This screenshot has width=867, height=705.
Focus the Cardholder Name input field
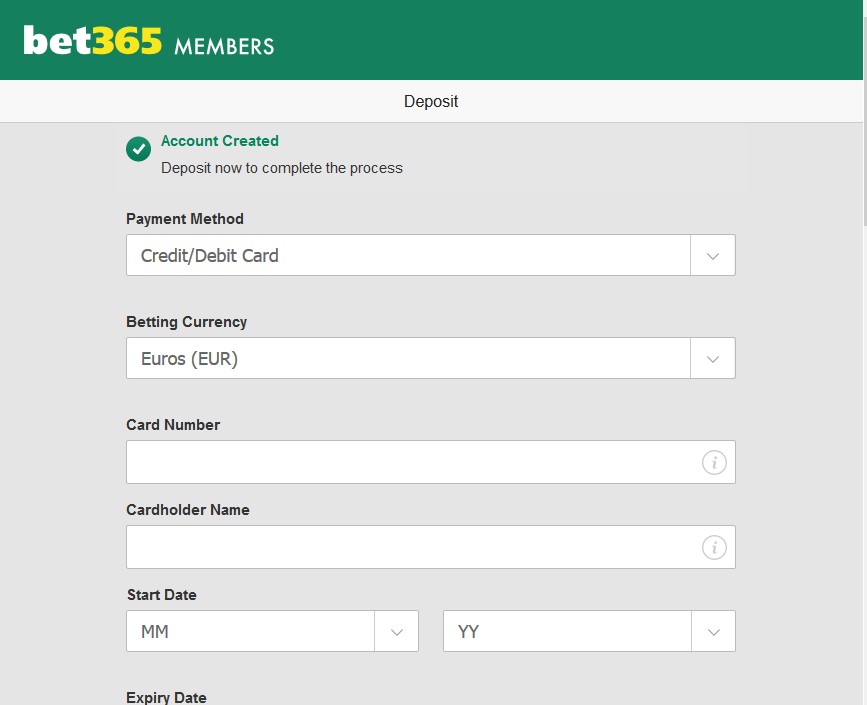[412, 547]
